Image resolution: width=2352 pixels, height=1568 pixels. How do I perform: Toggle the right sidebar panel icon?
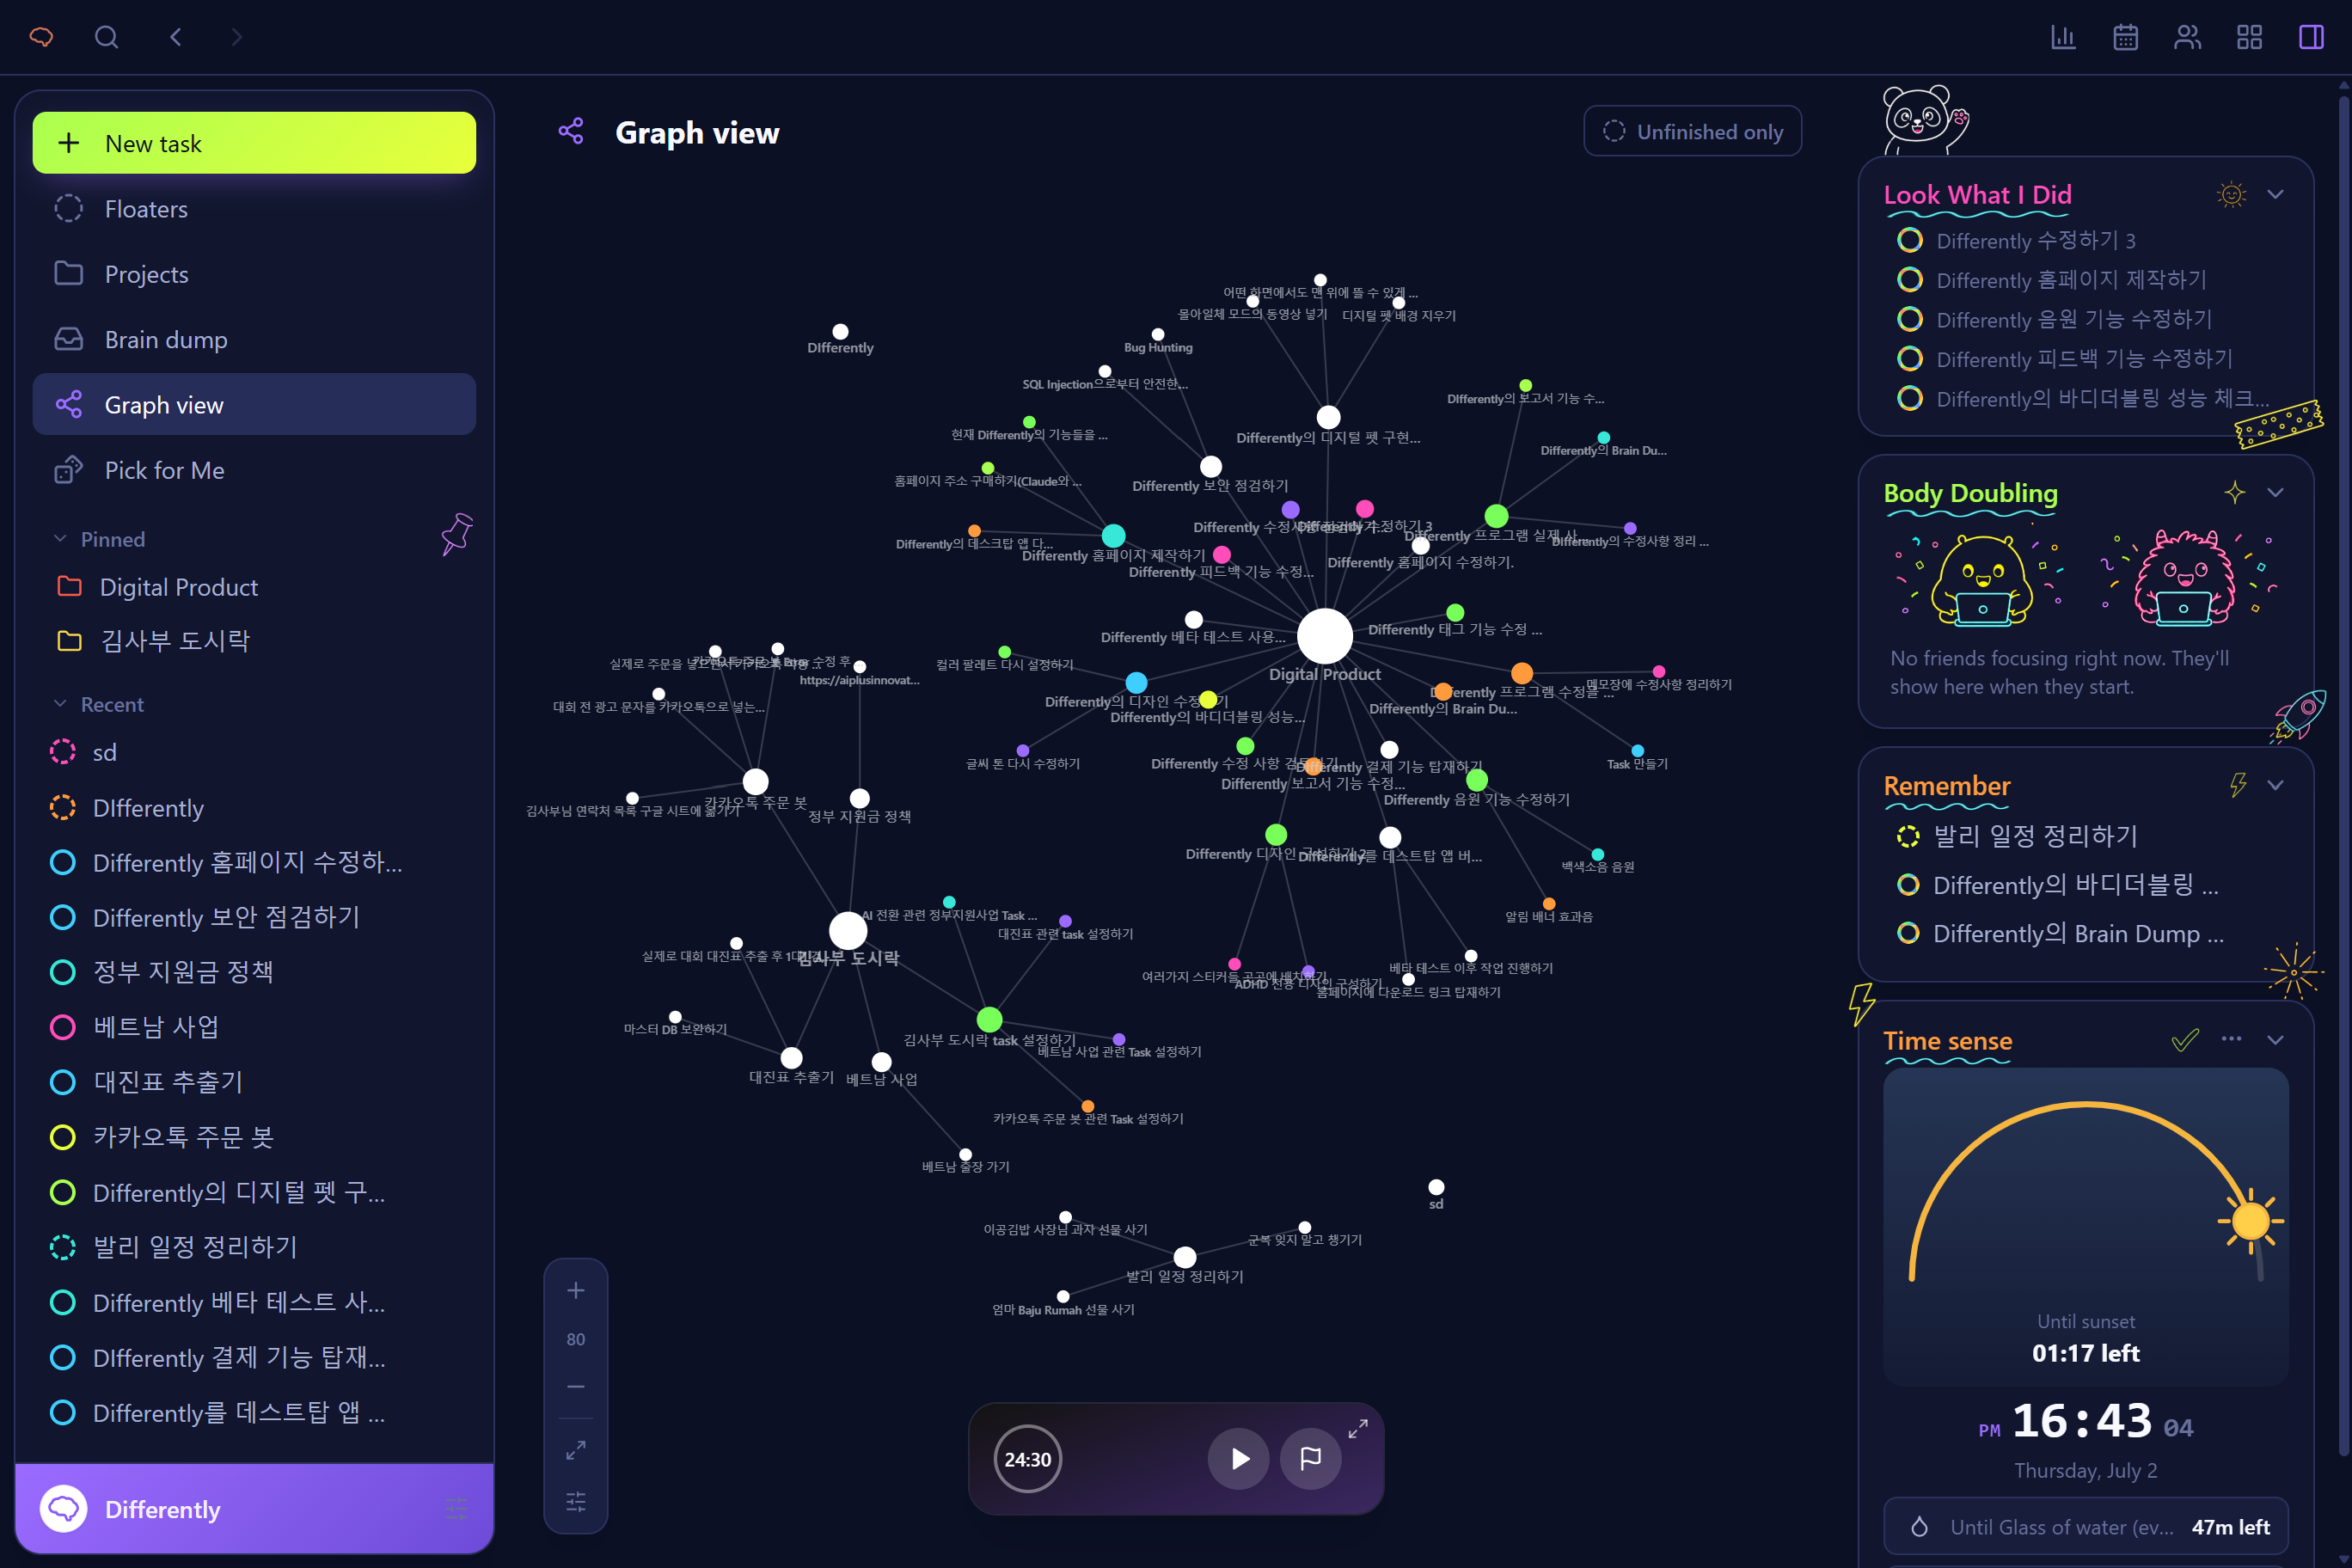click(2311, 37)
